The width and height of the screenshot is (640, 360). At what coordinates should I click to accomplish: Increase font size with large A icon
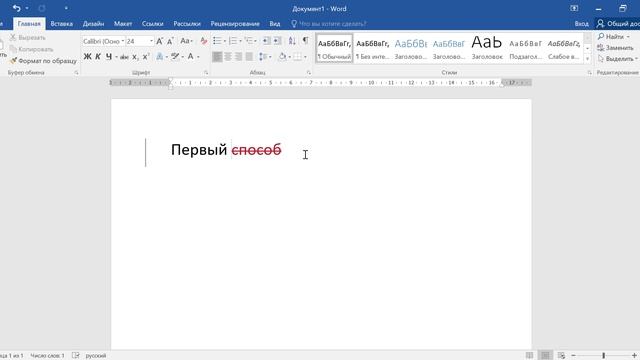[x=160, y=41]
